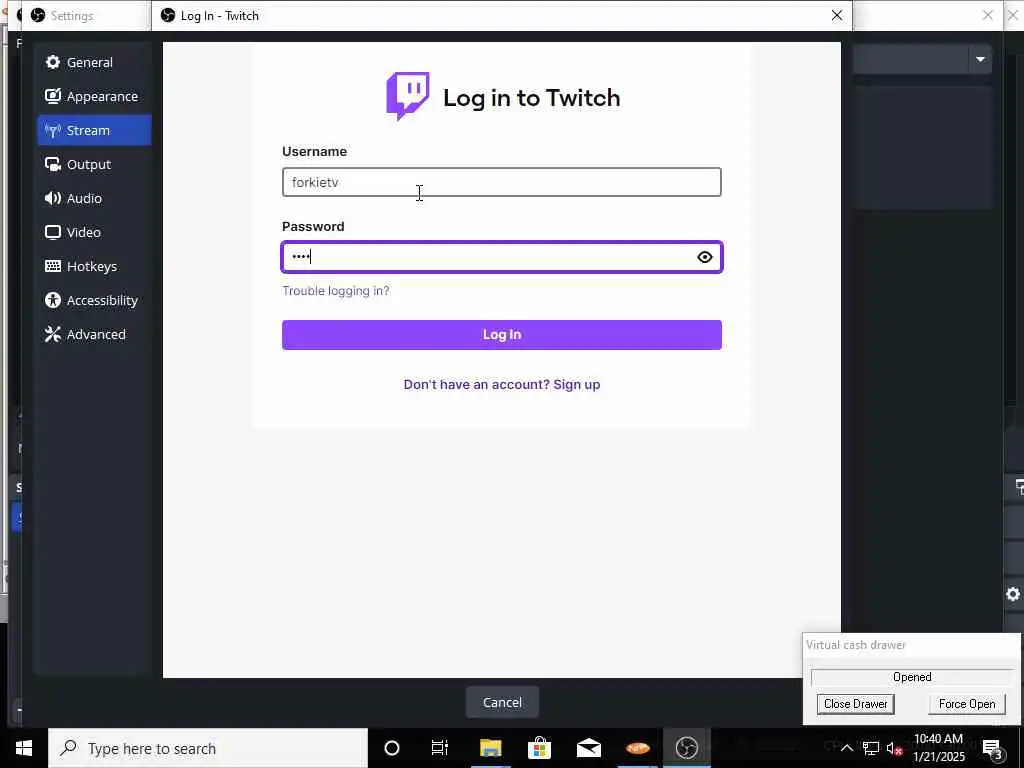The height and width of the screenshot is (768, 1024).
Task: Open Mail app from taskbar
Action: click(588, 748)
